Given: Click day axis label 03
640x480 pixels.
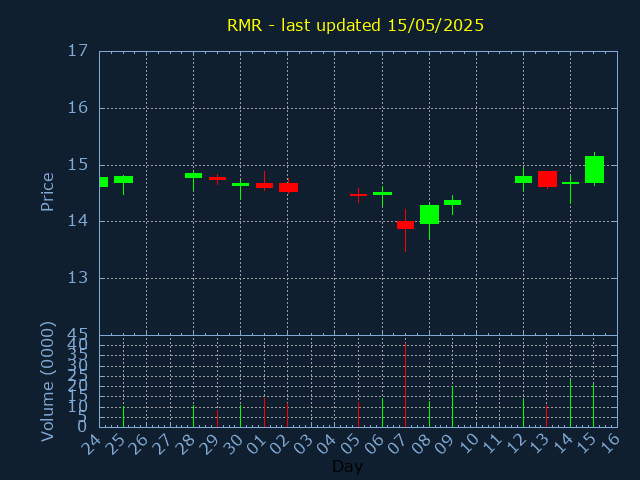Looking at the screenshot, I should 303,444.
